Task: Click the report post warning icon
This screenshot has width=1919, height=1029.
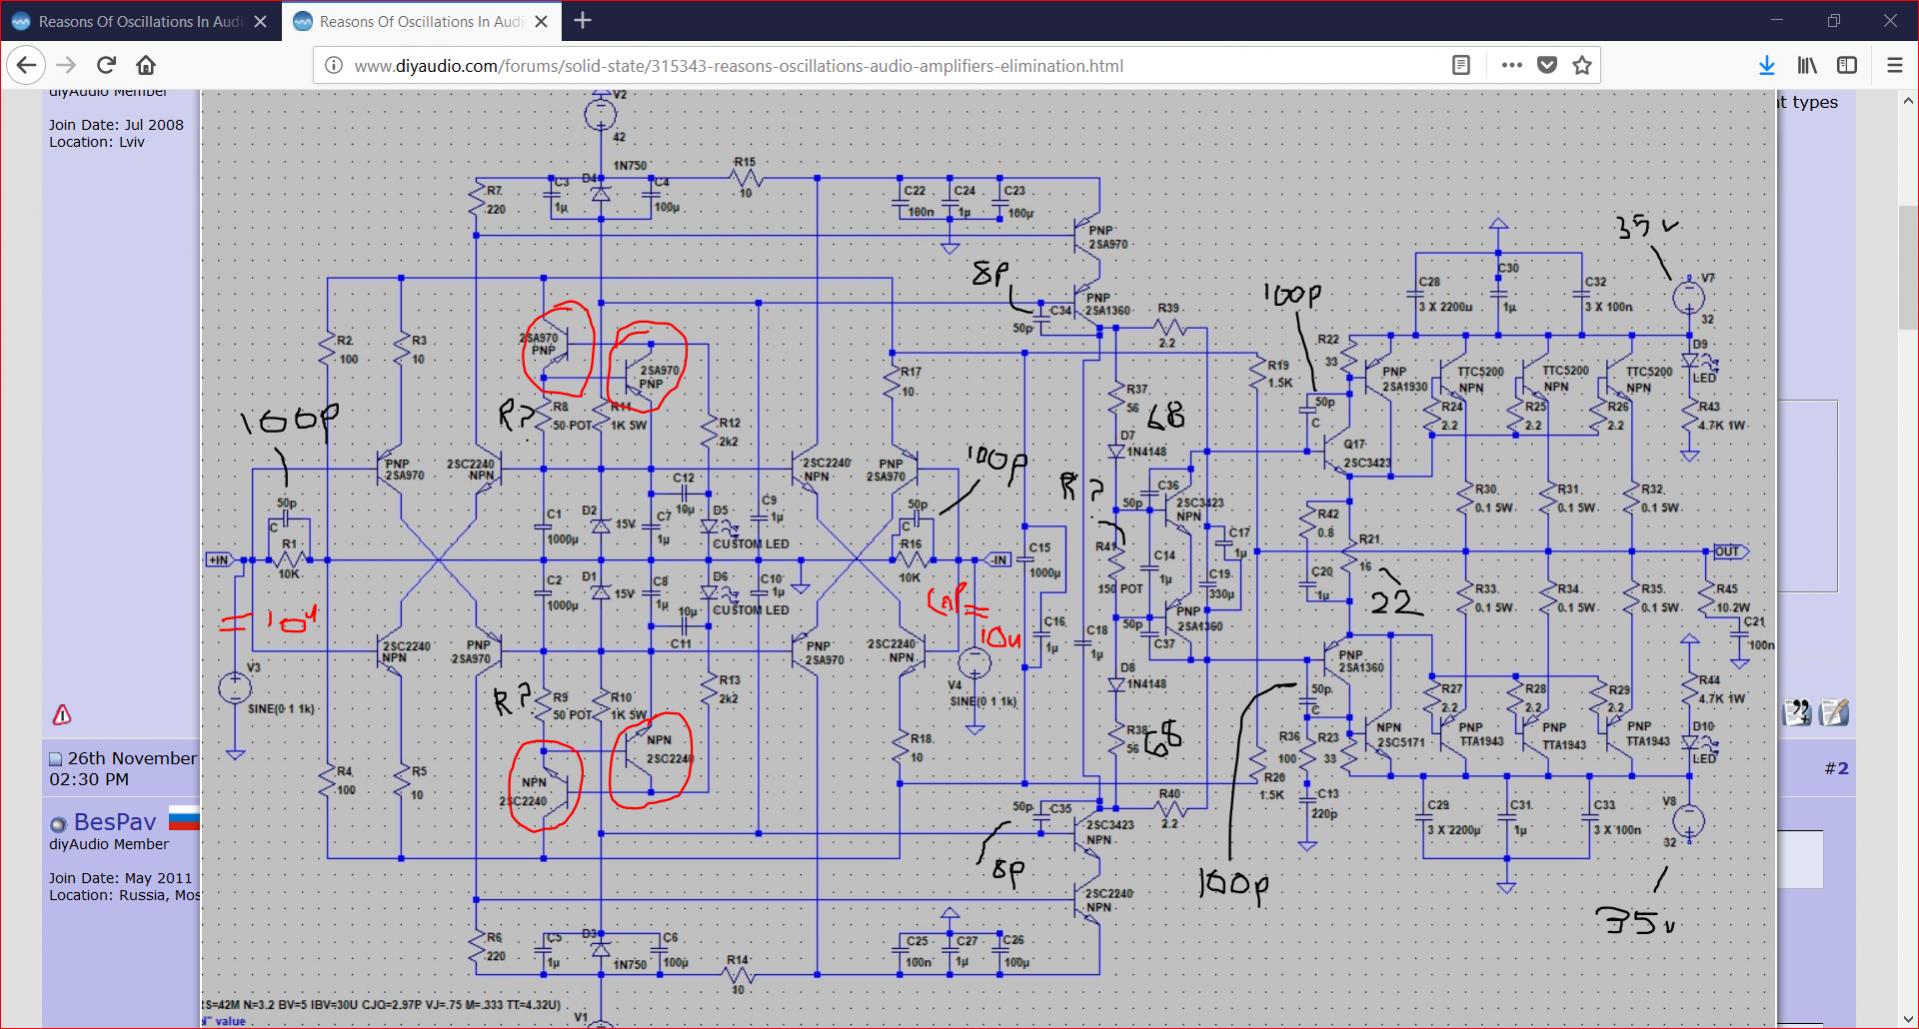Action: pos(62,715)
